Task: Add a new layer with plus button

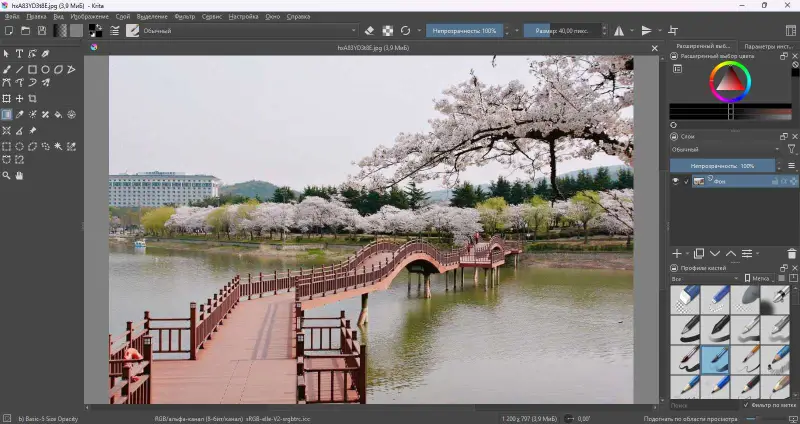Action: click(677, 254)
